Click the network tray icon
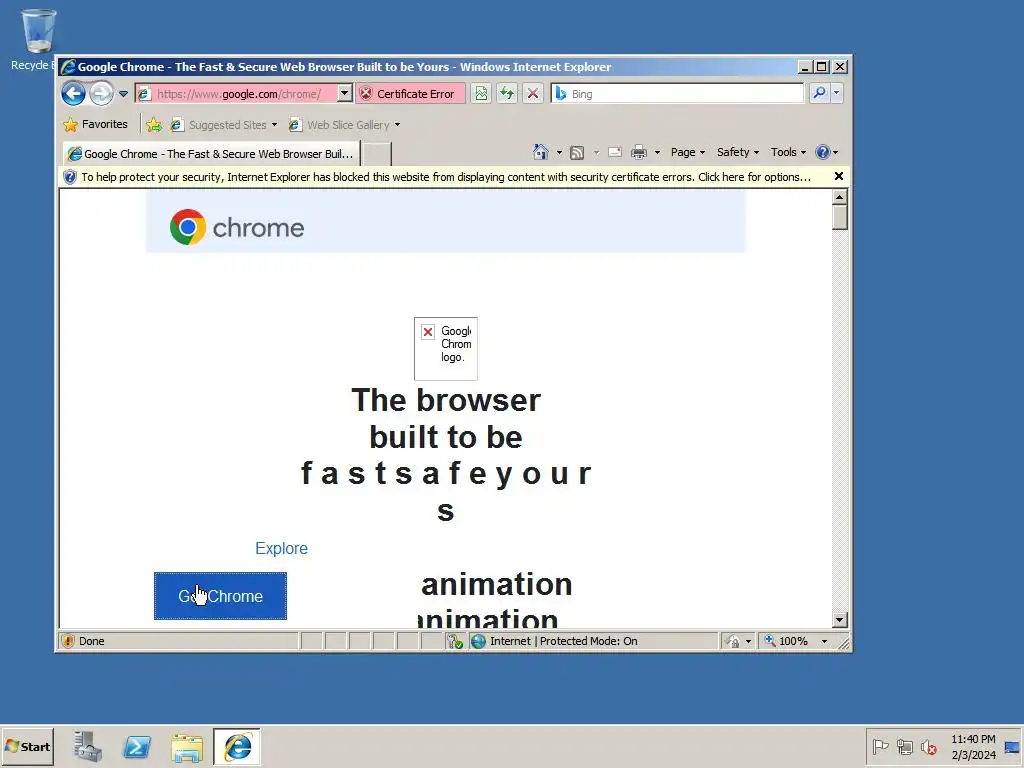This screenshot has width=1024, height=768. point(904,746)
